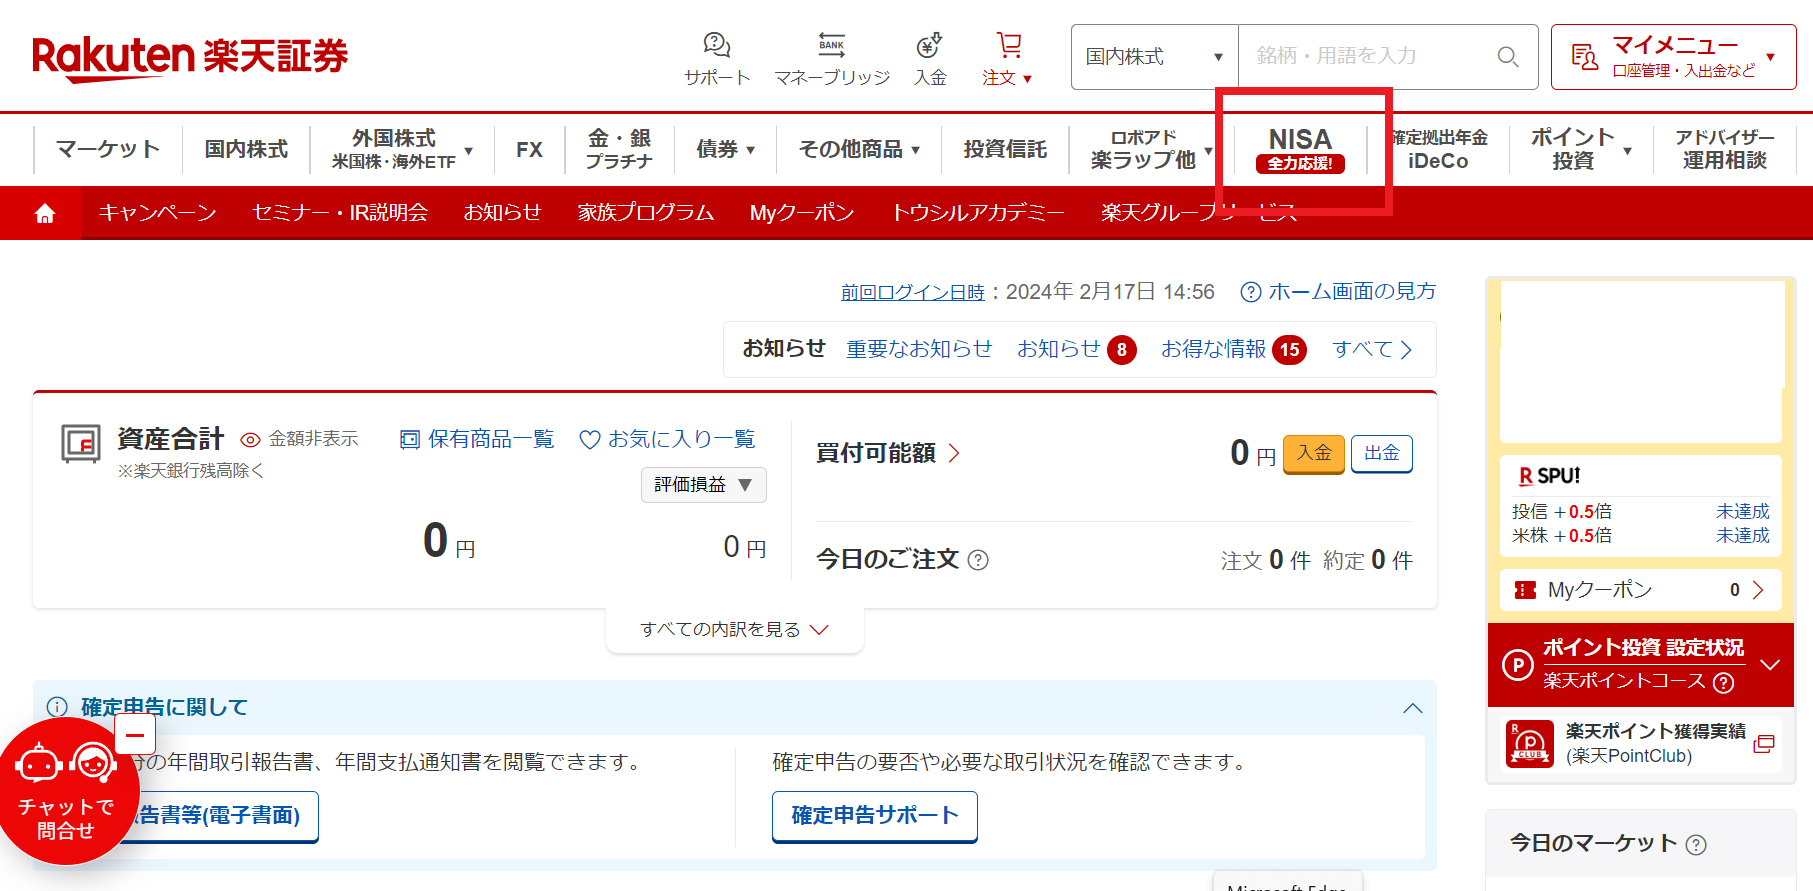Expand すべての内訳を見る

click(x=734, y=630)
